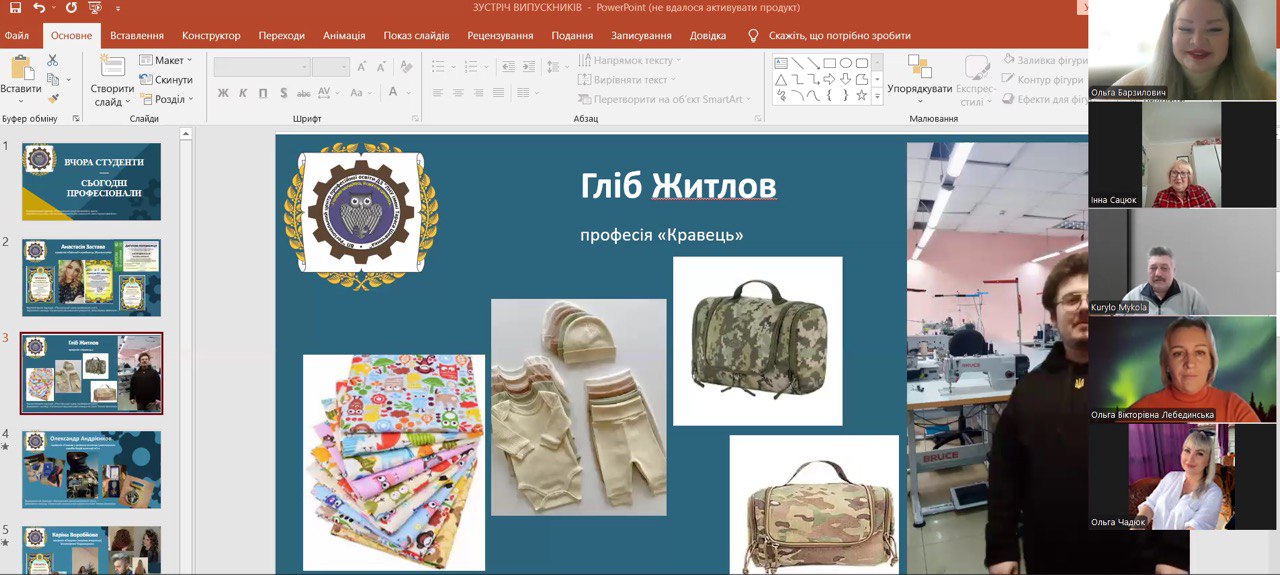Open Заливка фігури shape fill color

1044,60
